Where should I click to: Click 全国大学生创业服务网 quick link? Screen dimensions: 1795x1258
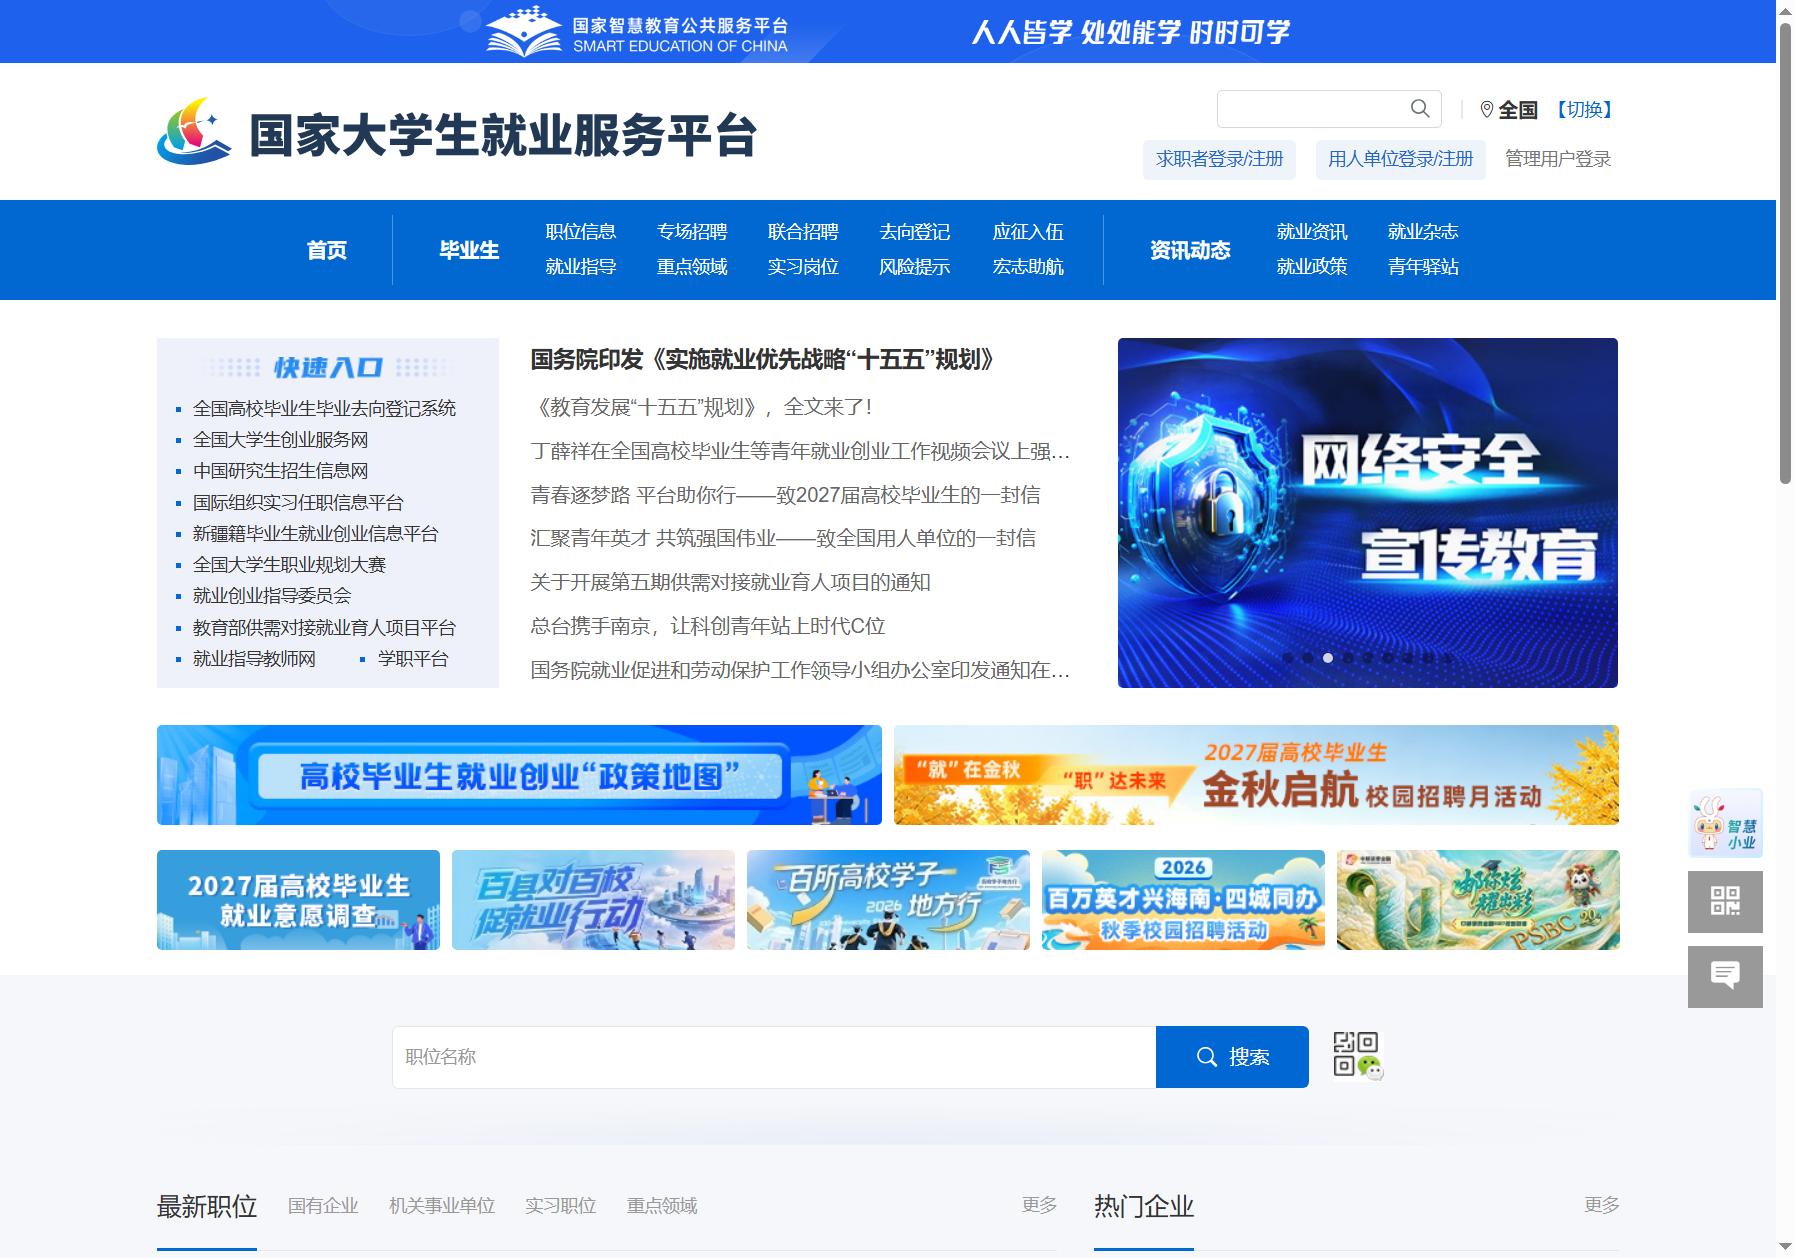(x=280, y=439)
